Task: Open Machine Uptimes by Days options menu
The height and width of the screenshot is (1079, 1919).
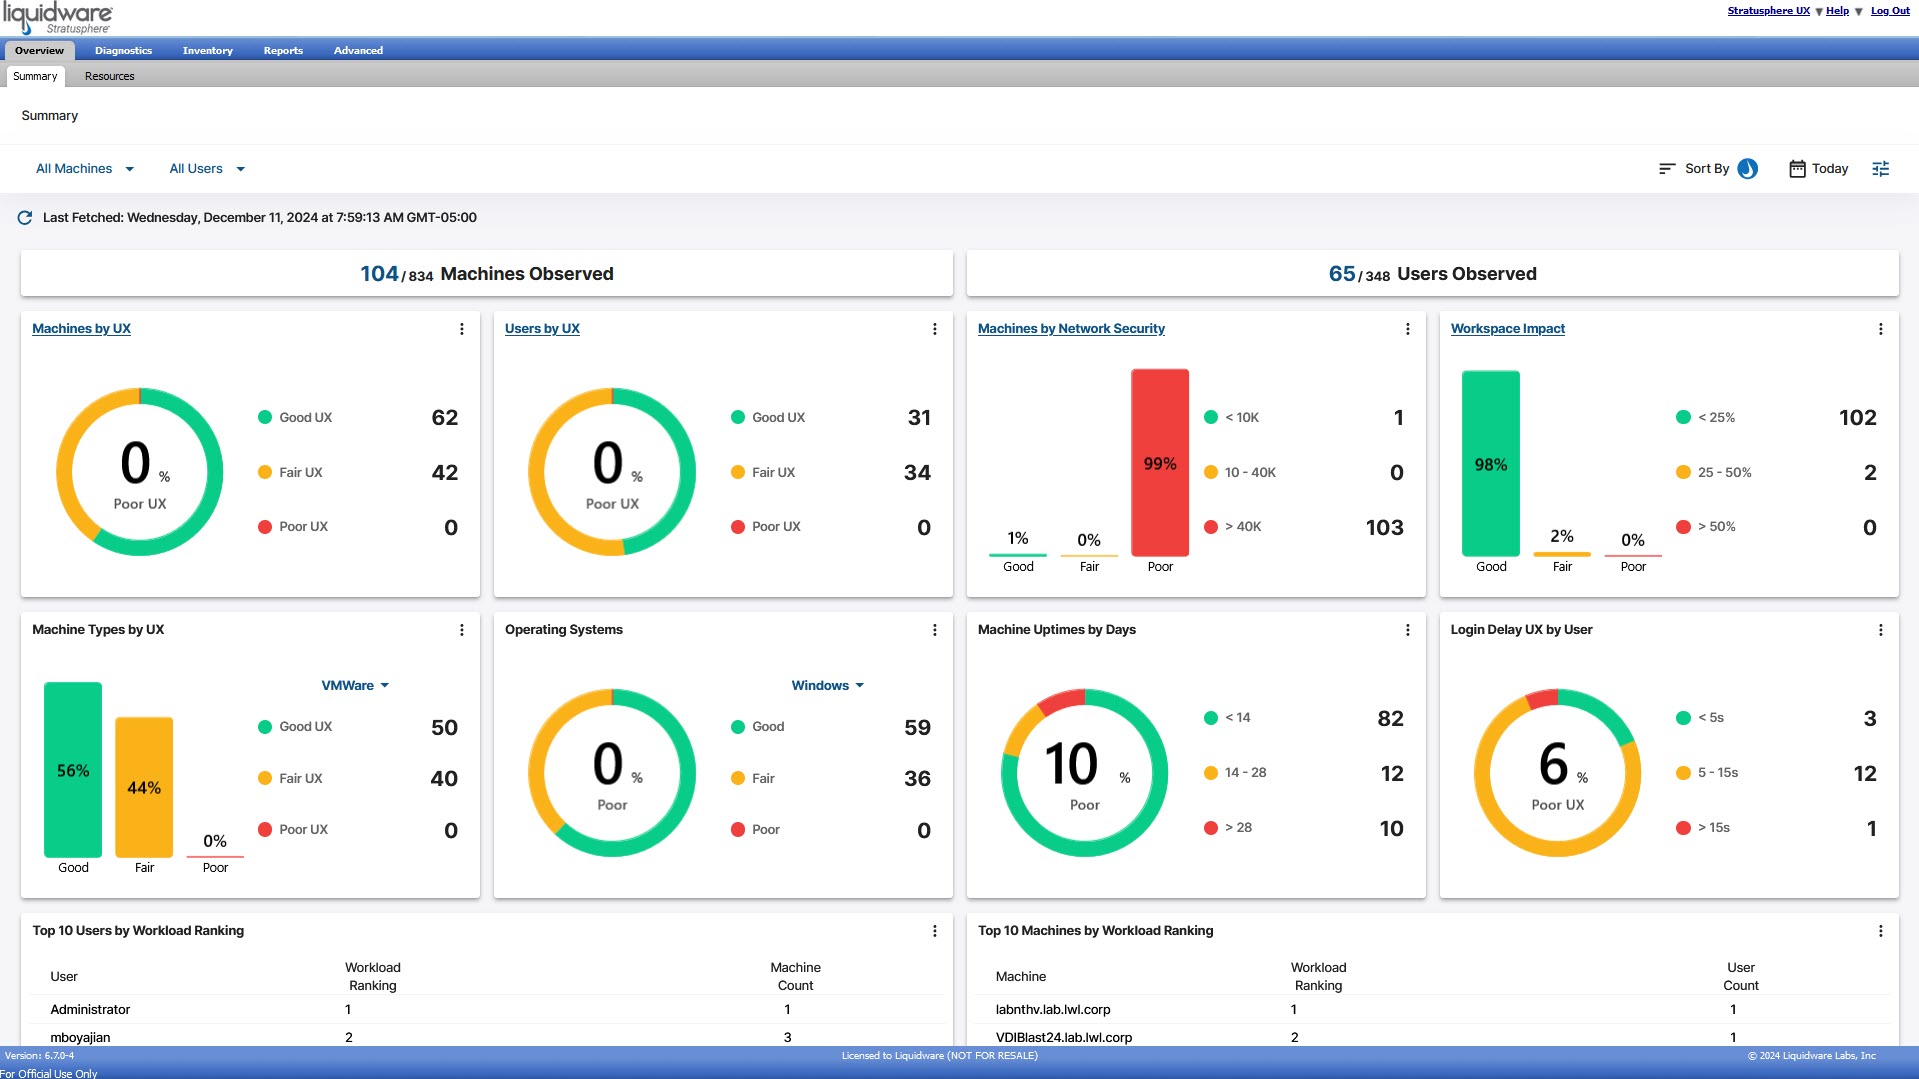Action: pyautogui.click(x=1407, y=630)
